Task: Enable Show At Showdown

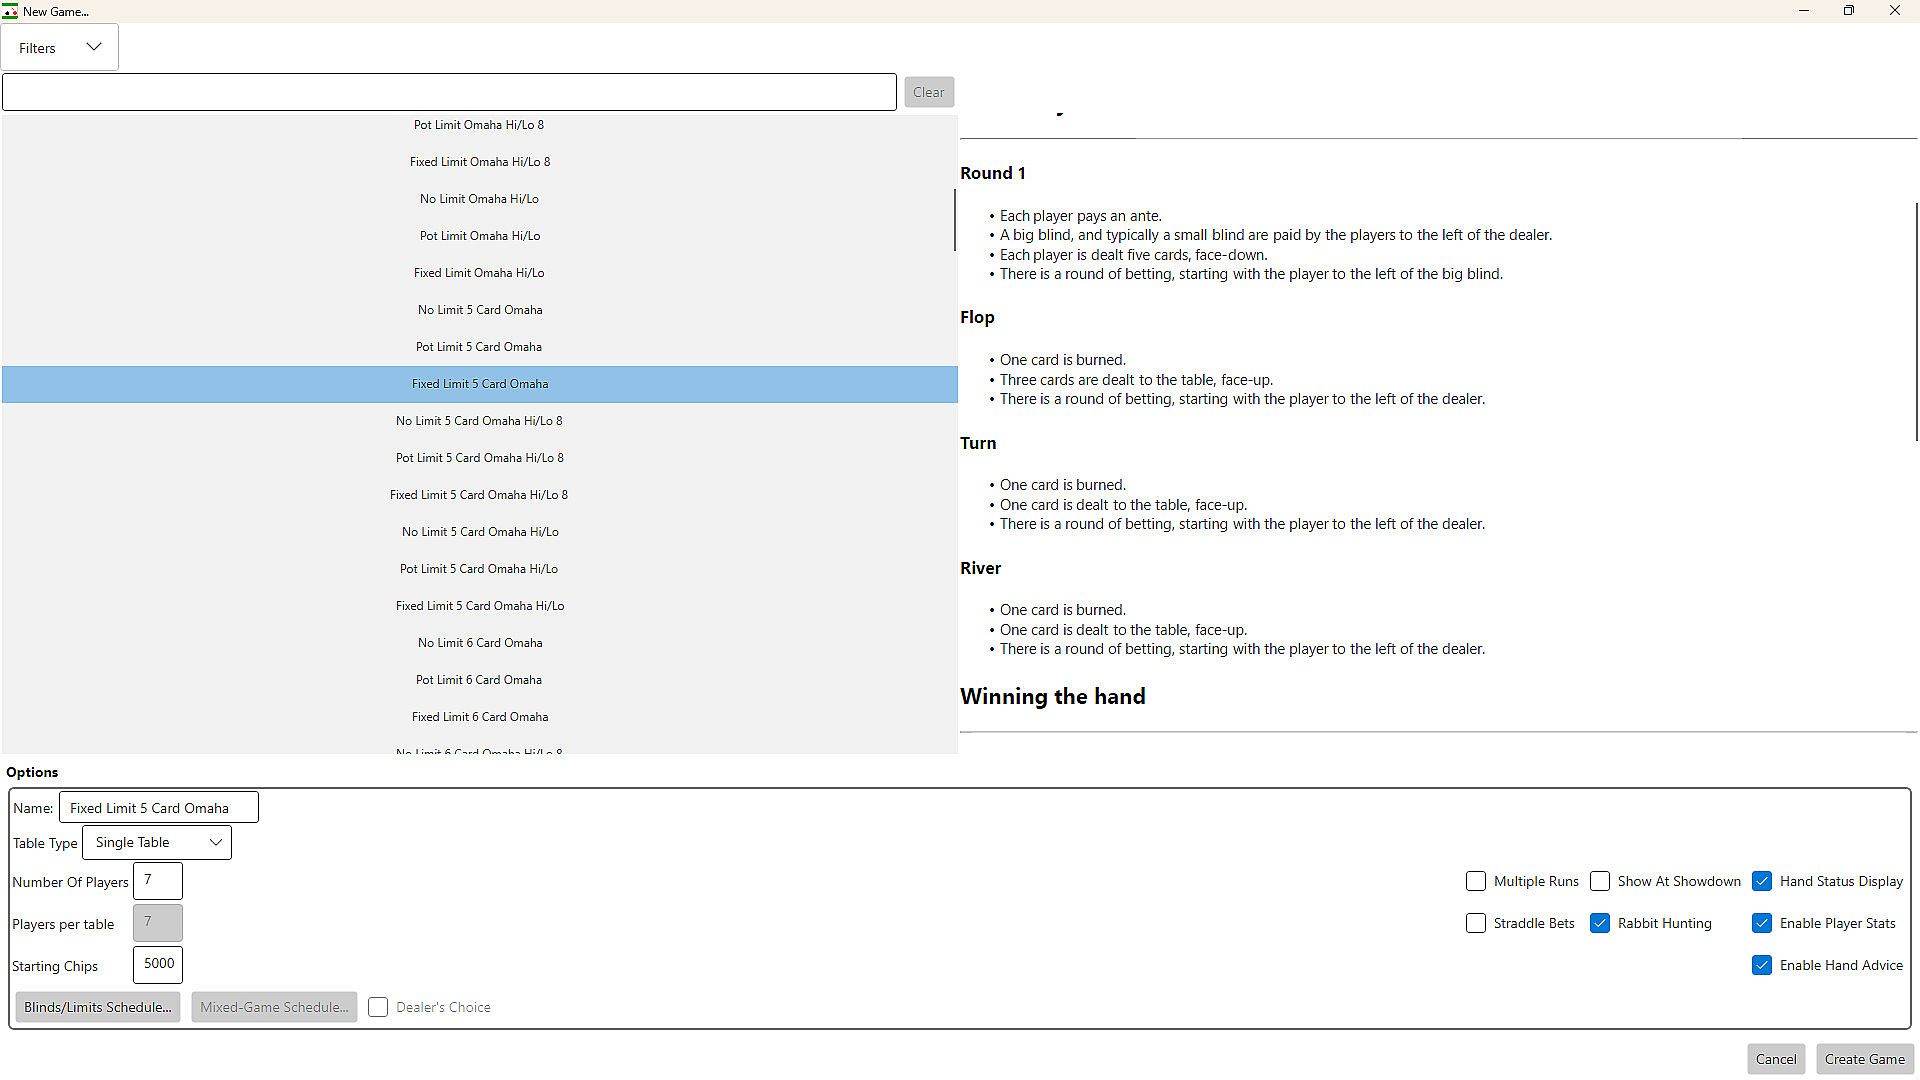Action: [1600, 881]
